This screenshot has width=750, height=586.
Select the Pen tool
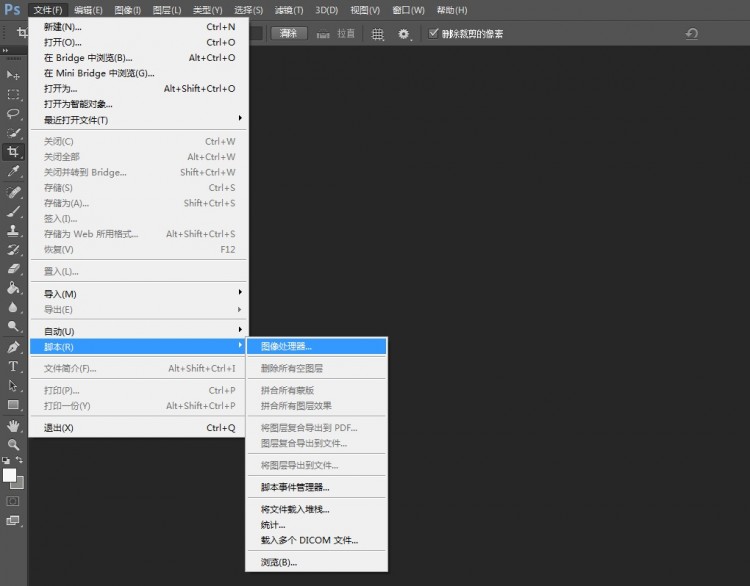[x=13, y=347]
